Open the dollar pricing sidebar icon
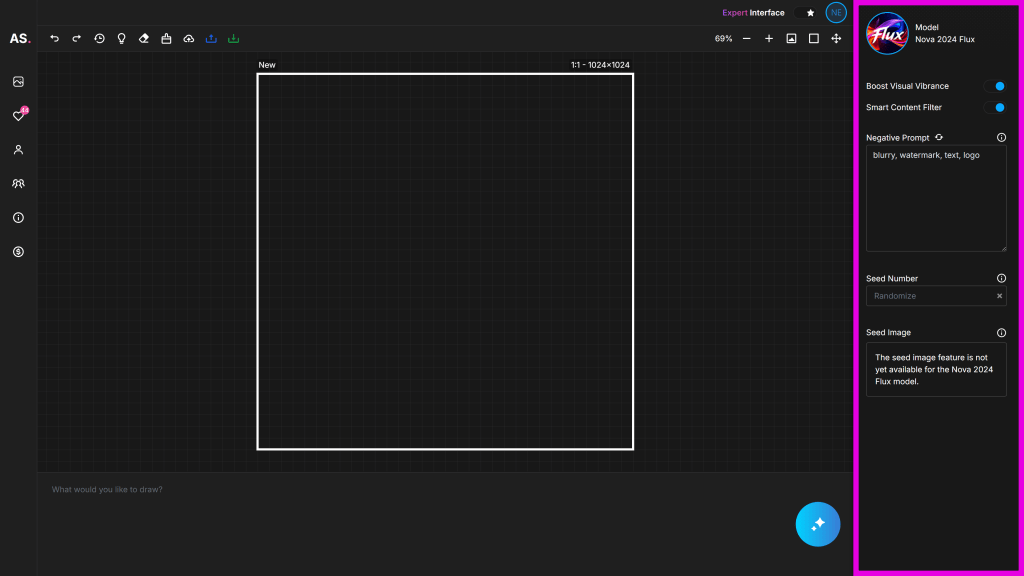This screenshot has width=1024, height=576. coord(18,251)
